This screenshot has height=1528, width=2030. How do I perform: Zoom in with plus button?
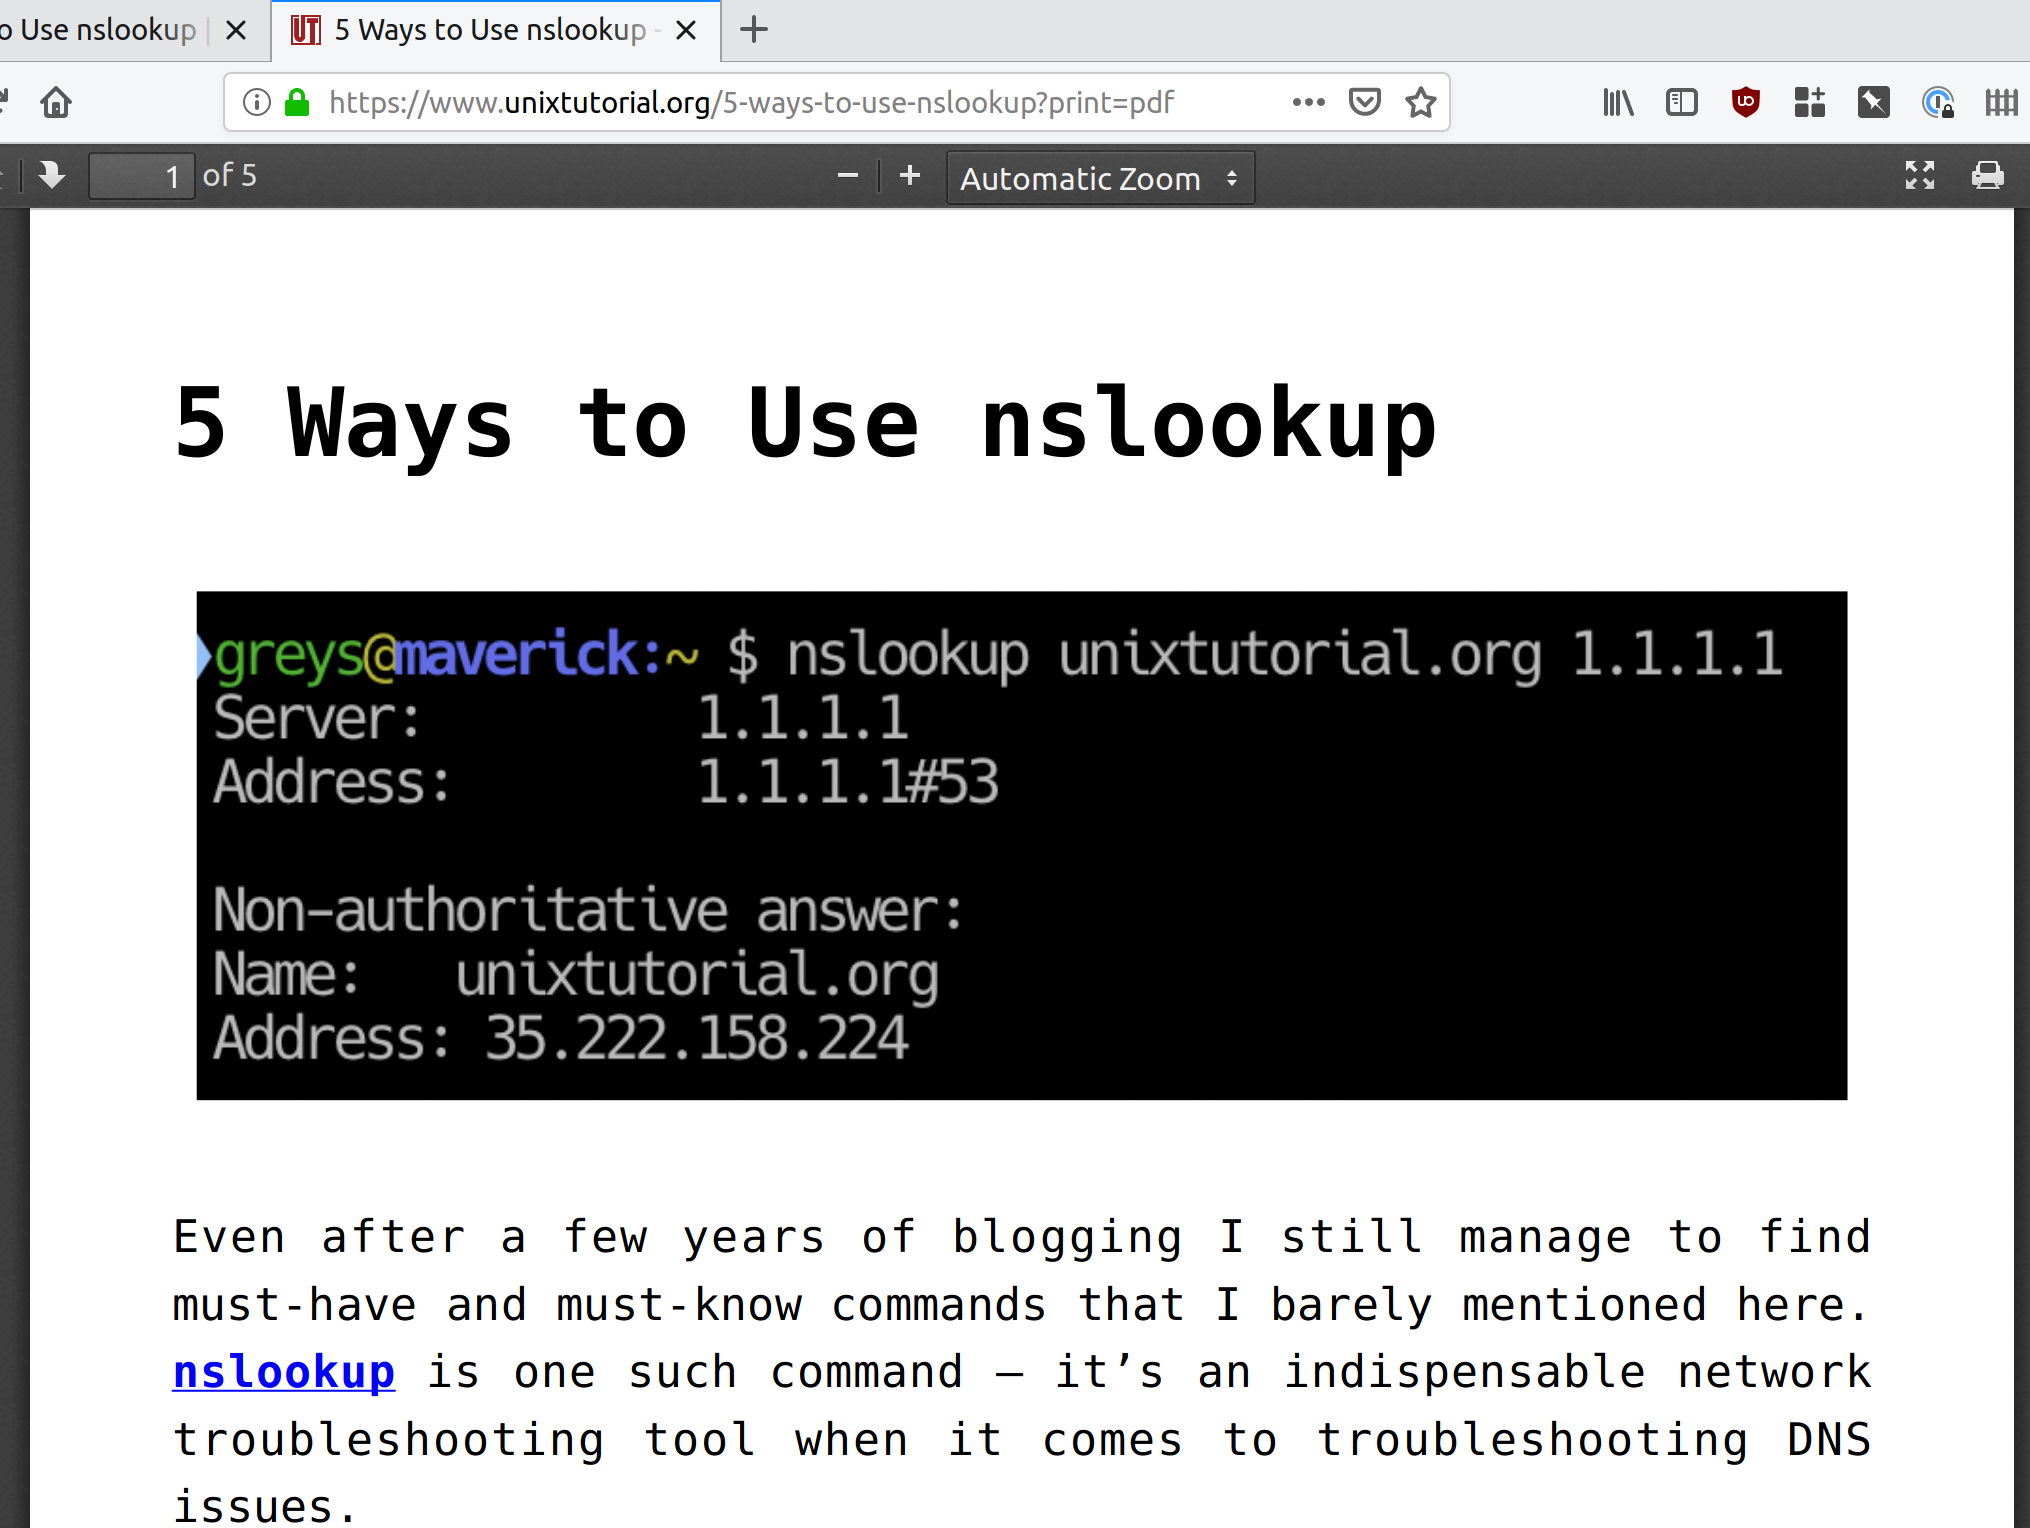tap(910, 176)
